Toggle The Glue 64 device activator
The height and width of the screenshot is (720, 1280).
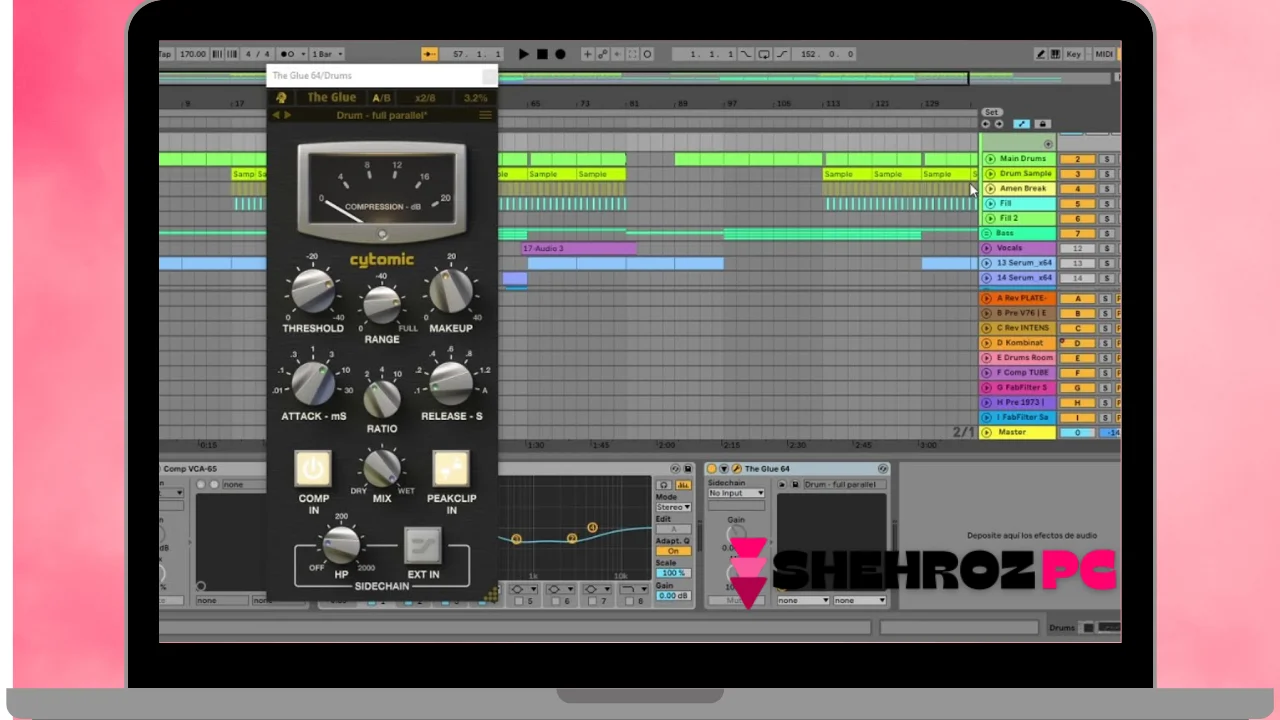[x=712, y=469]
